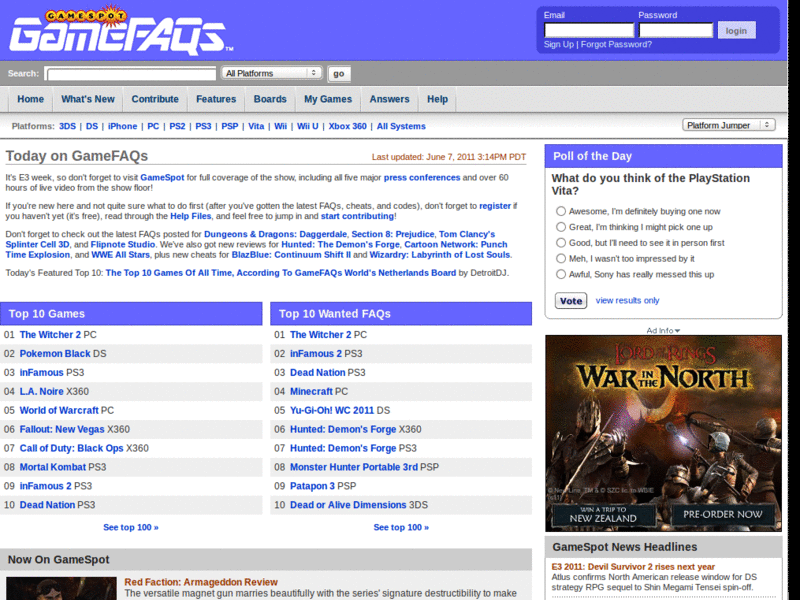Click the Forgot Password? link

point(616,44)
